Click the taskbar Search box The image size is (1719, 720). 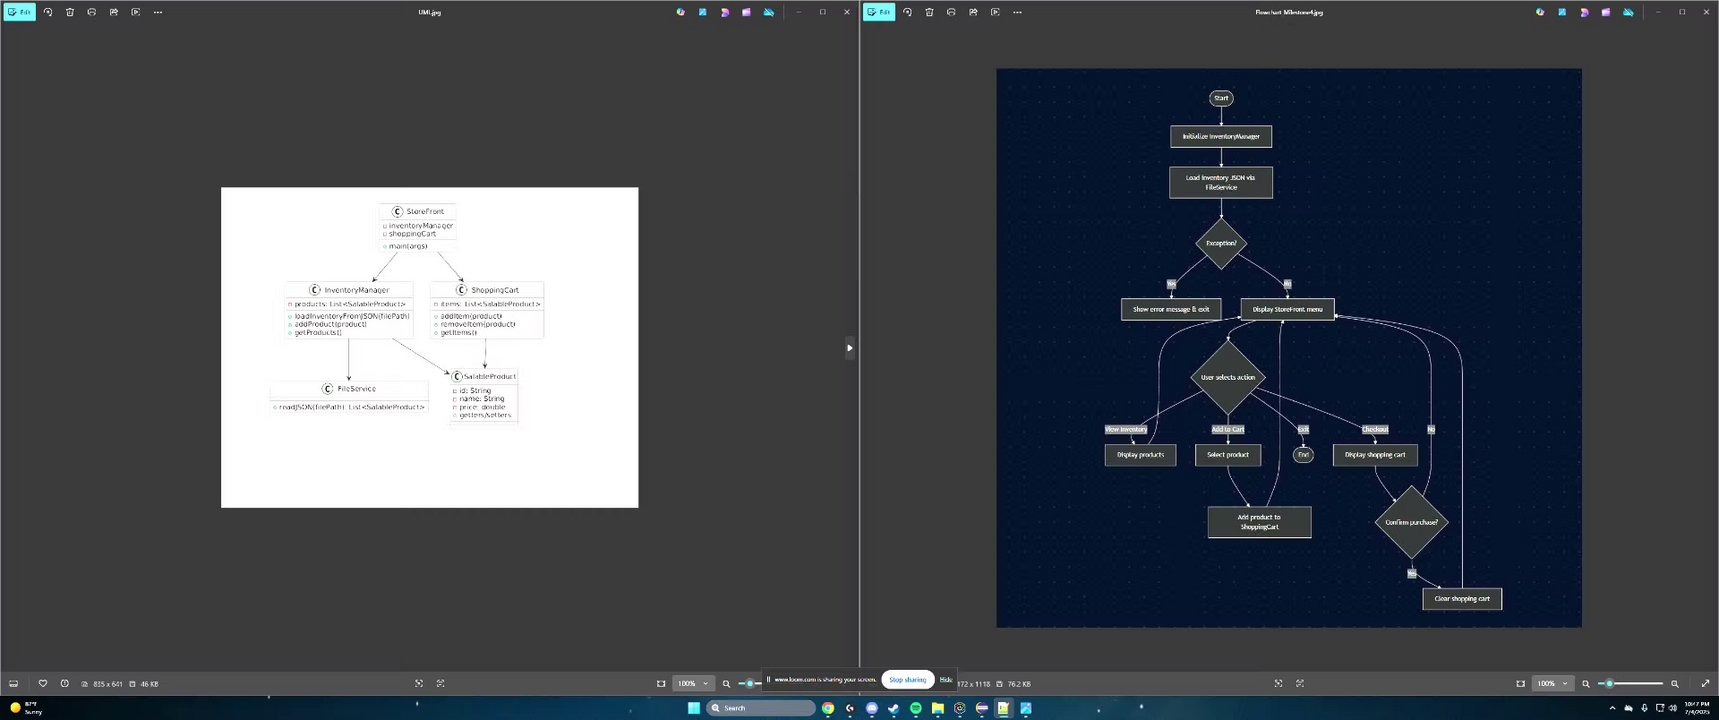[x=762, y=708]
